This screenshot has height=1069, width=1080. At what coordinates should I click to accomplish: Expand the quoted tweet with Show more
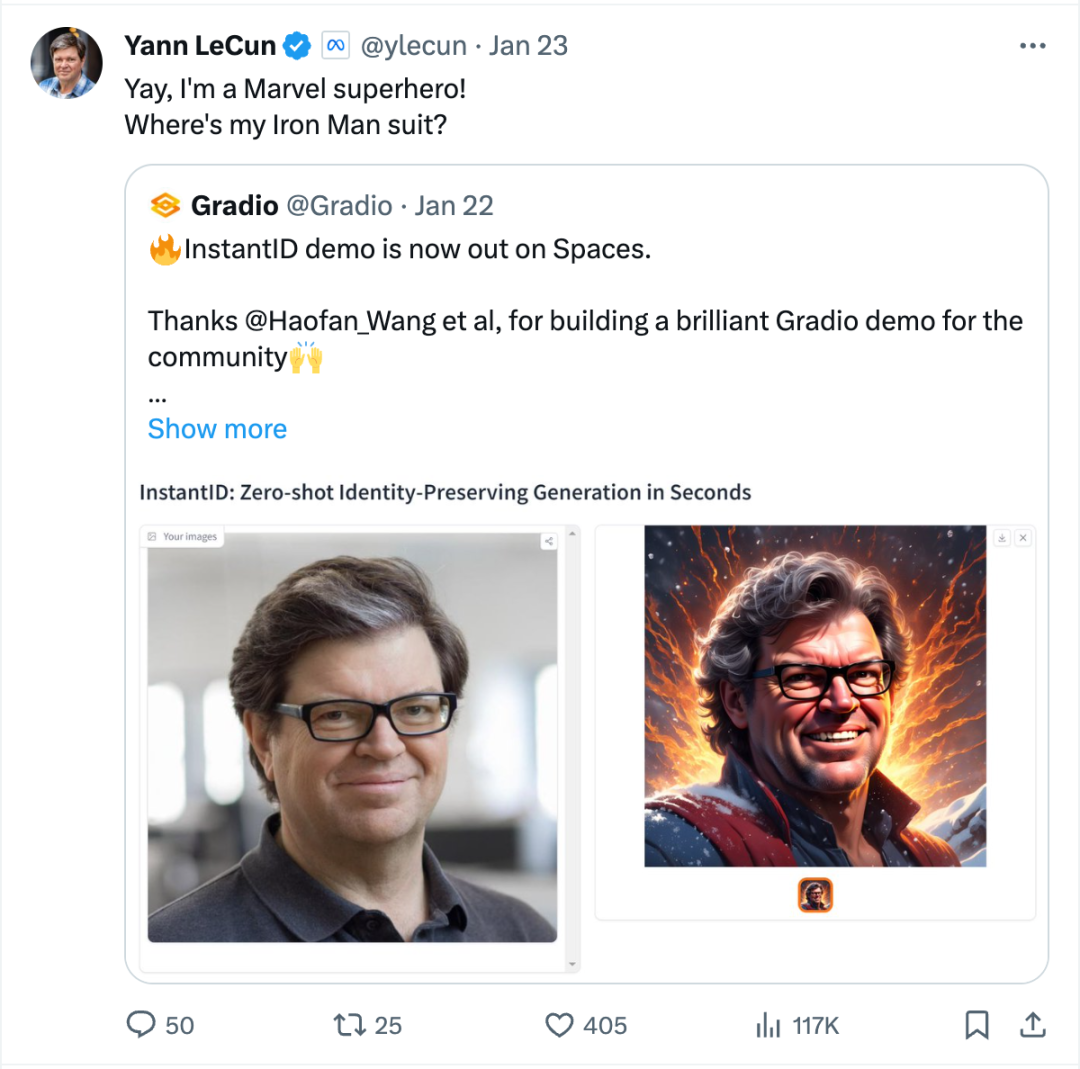217,429
